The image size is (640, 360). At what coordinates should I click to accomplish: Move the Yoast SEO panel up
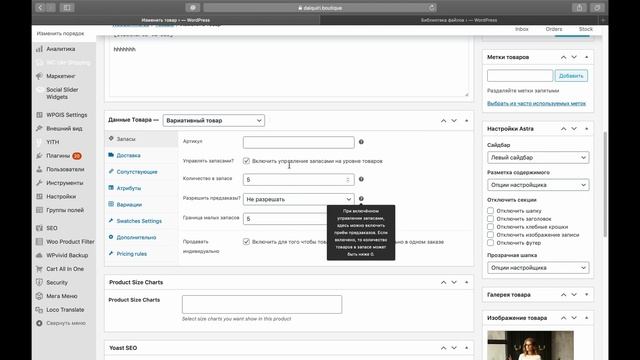(x=444, y=348)
